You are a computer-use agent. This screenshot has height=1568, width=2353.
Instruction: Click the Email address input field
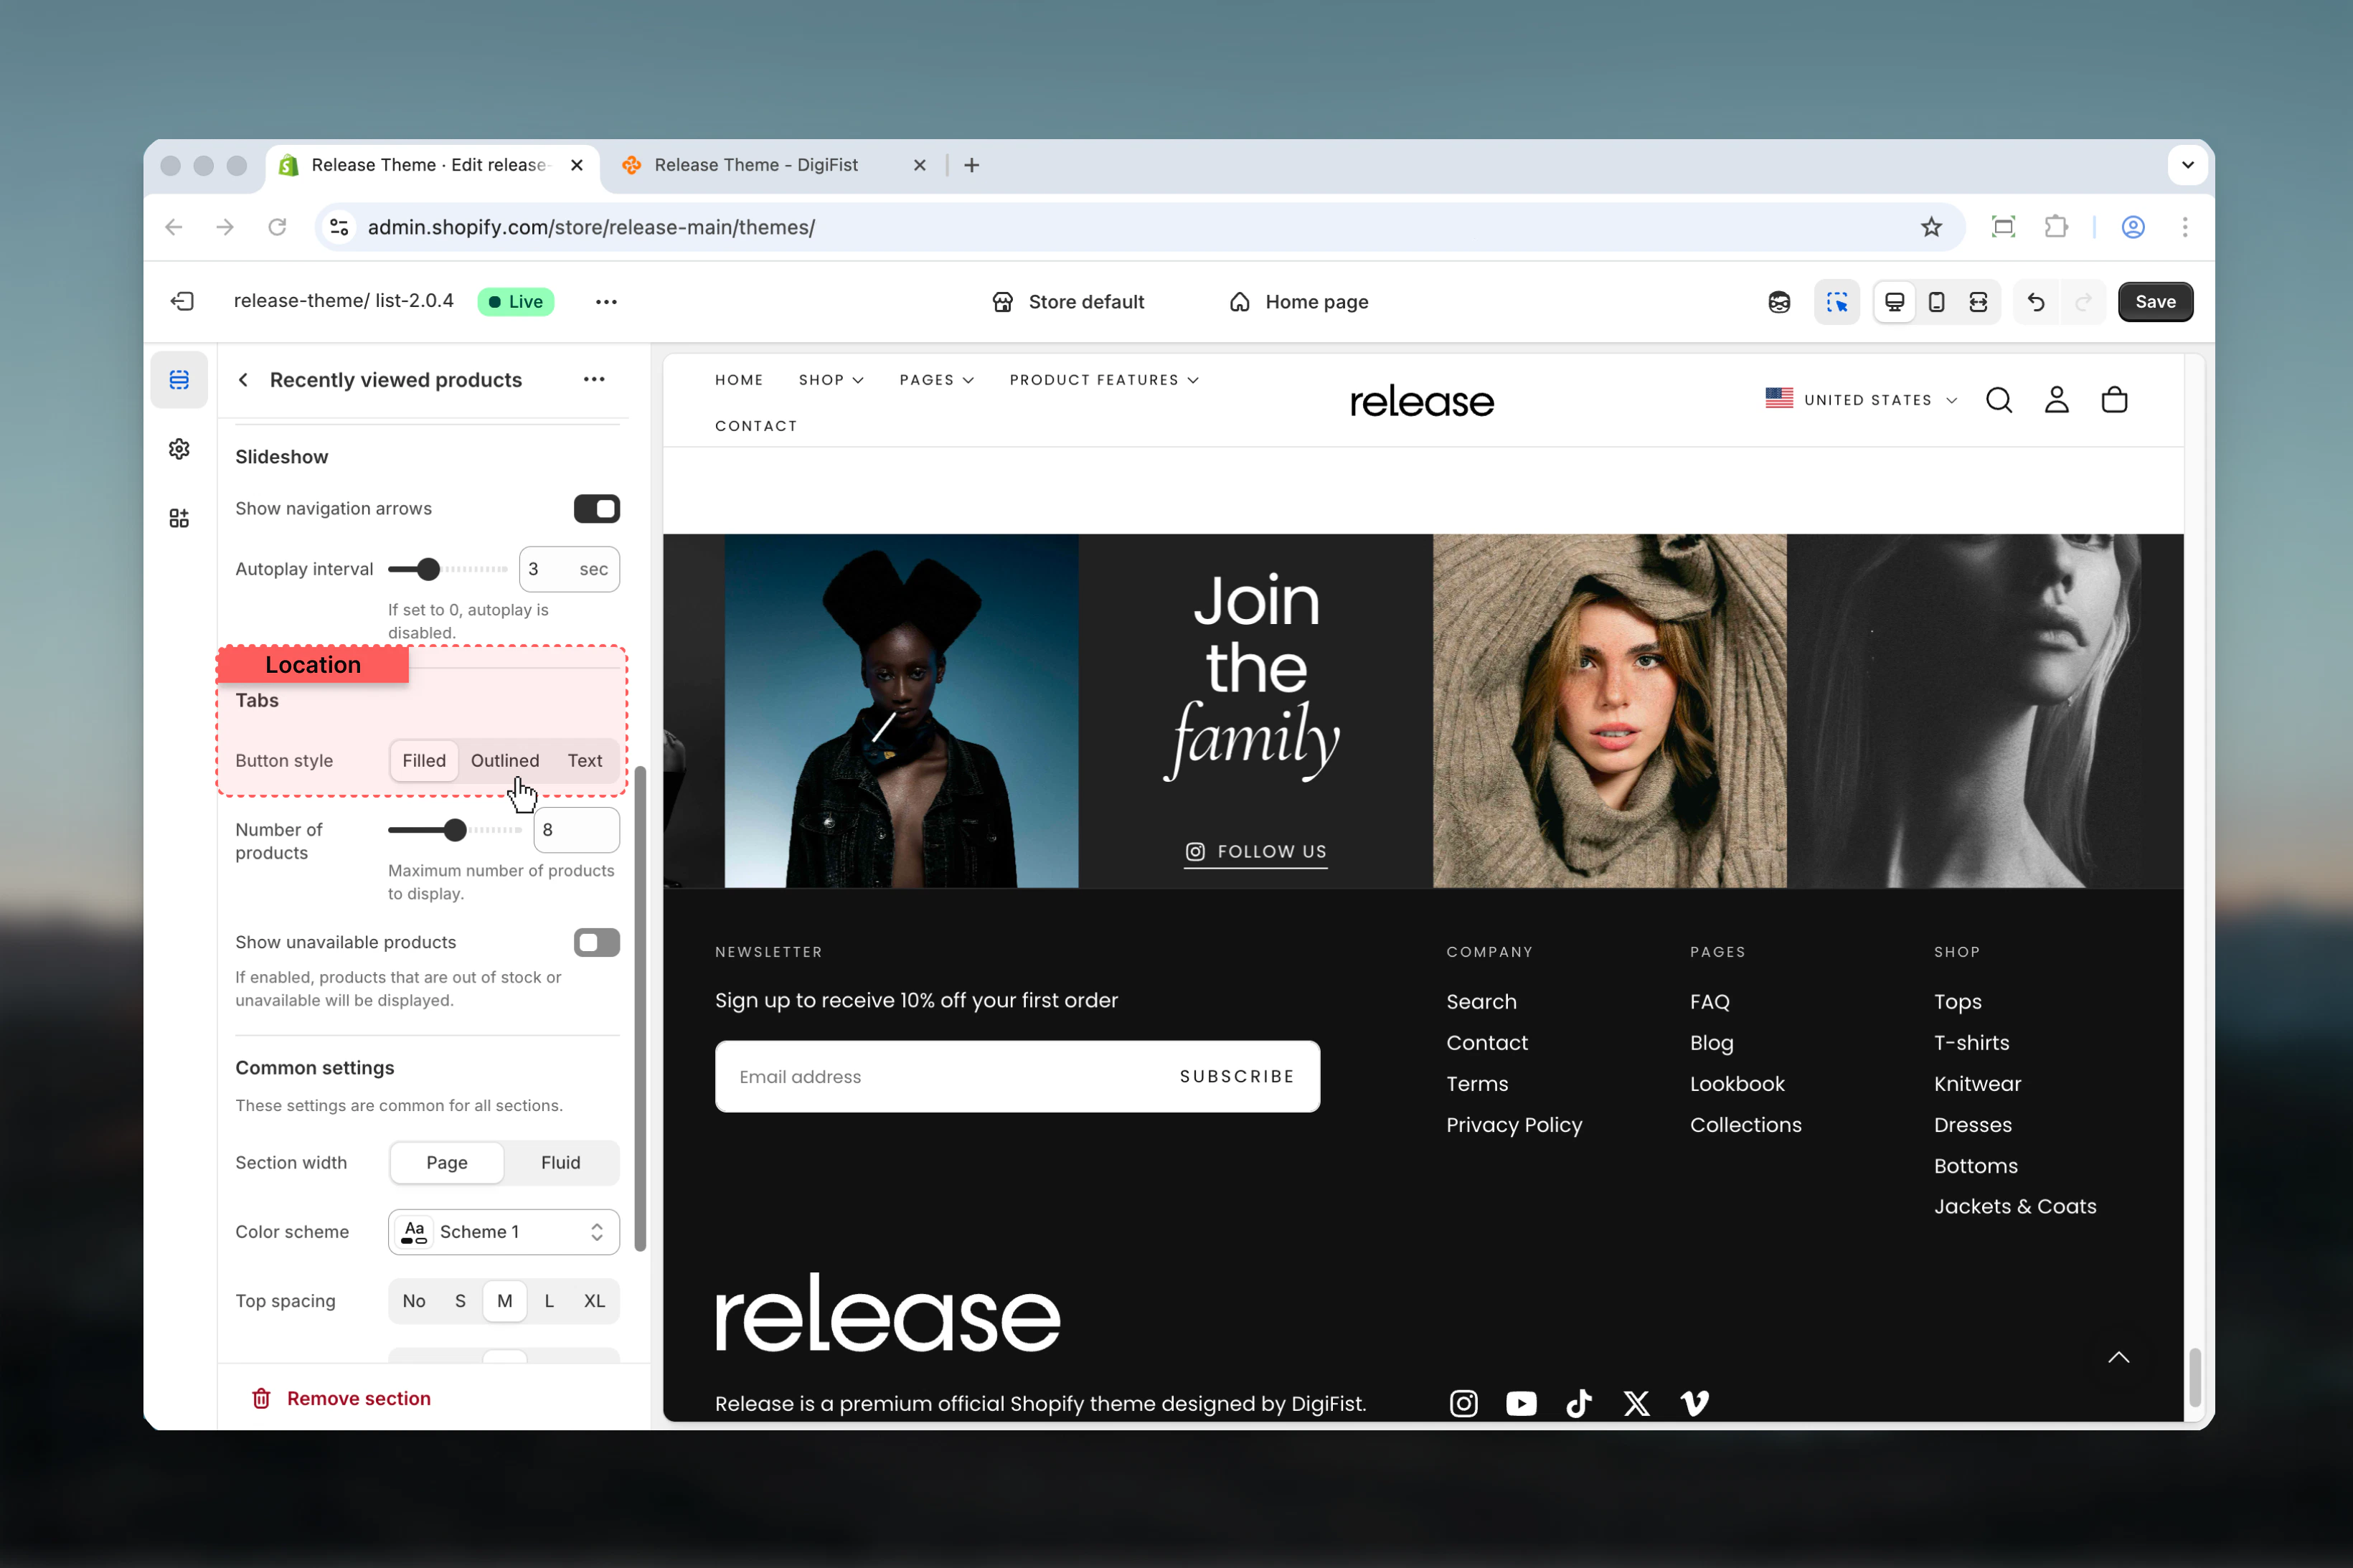click(x=940, y=1076)
